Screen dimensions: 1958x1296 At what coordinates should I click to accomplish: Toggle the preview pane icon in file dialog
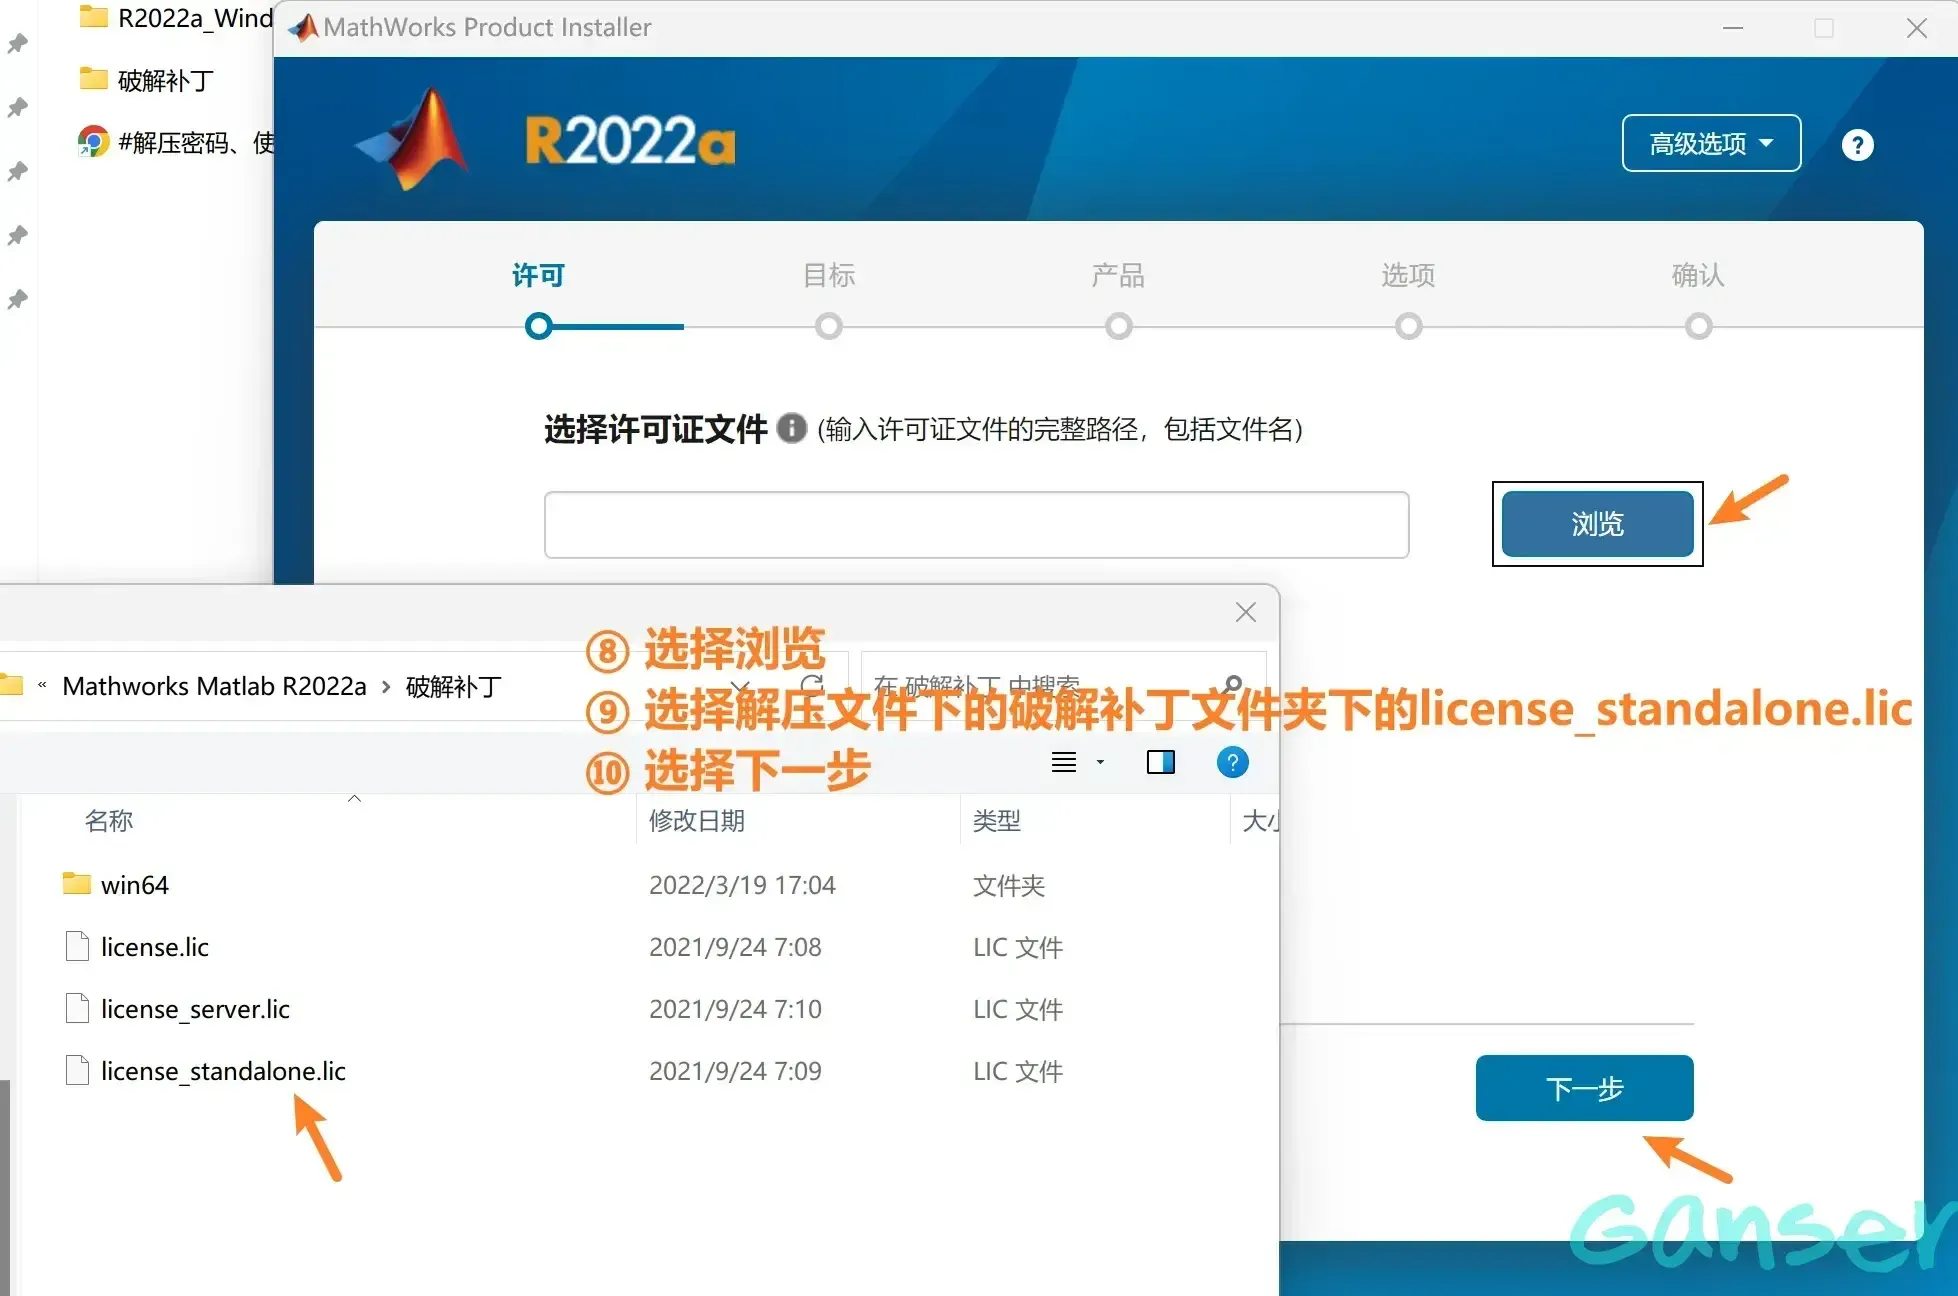click(x=1160, y=762)
